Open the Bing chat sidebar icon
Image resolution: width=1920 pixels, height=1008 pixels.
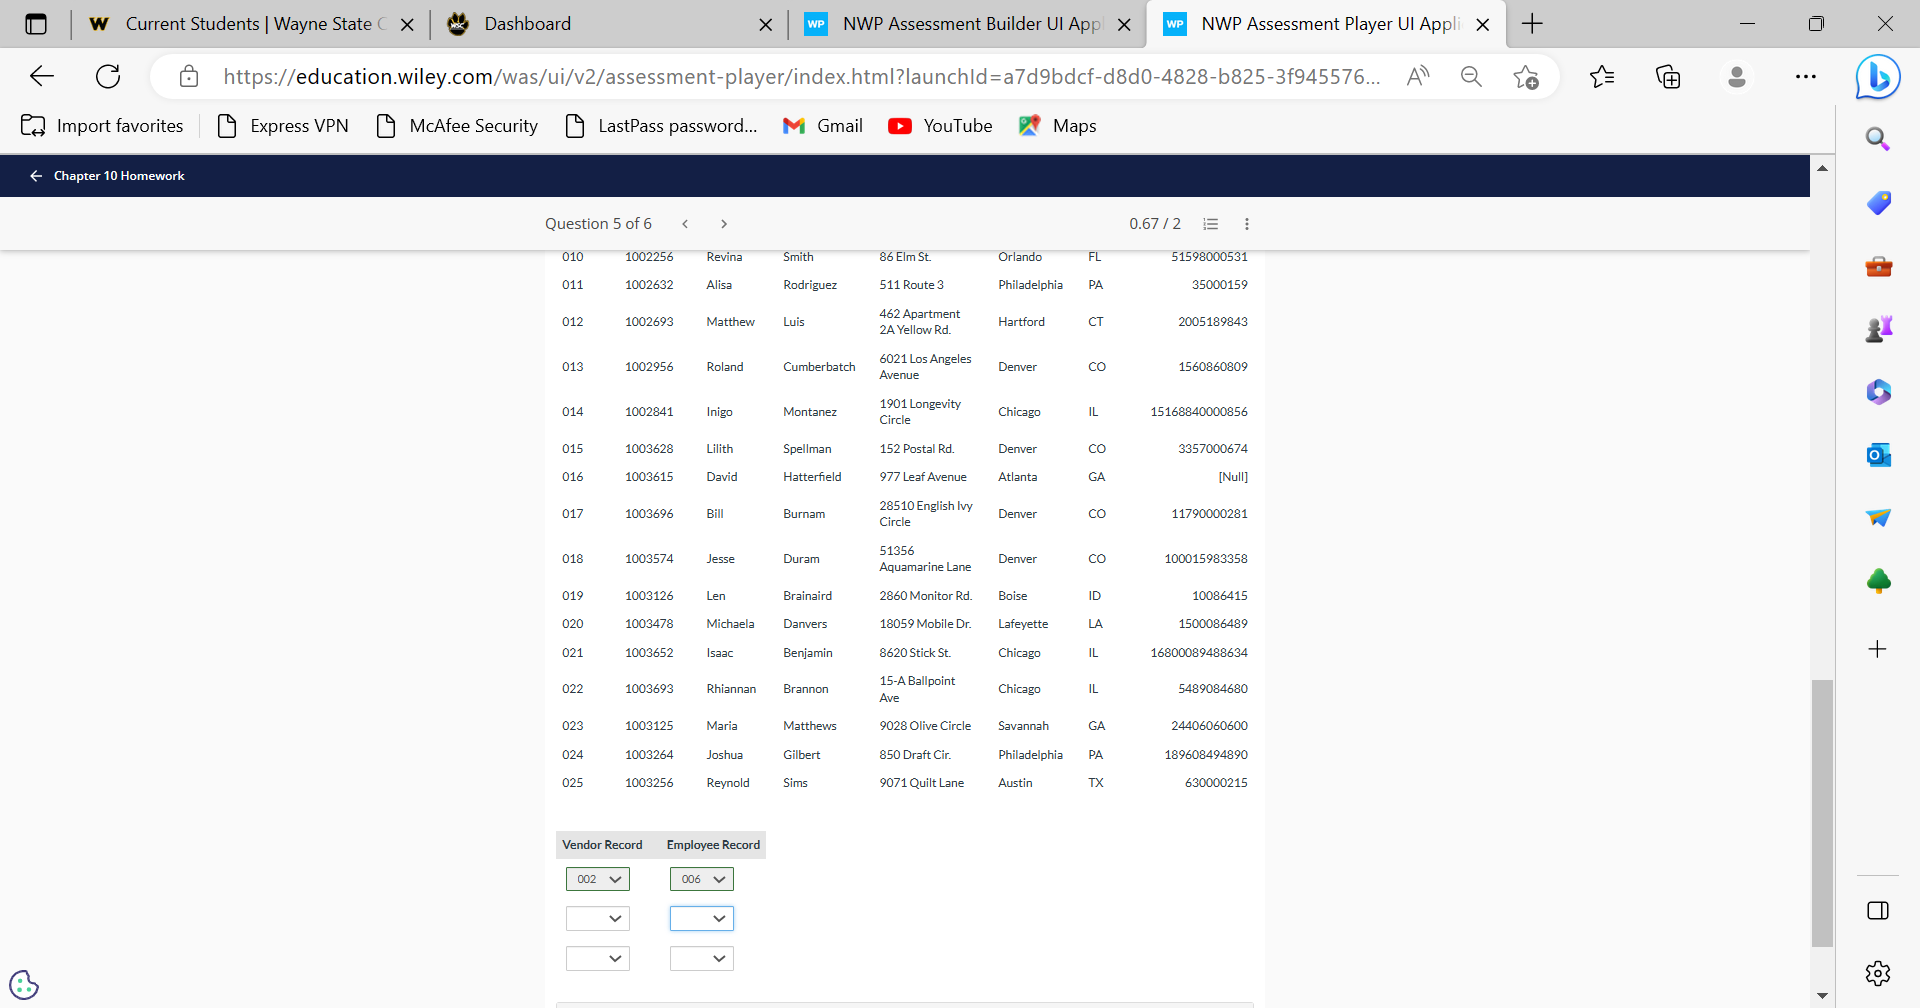(x=1878, y=77)
